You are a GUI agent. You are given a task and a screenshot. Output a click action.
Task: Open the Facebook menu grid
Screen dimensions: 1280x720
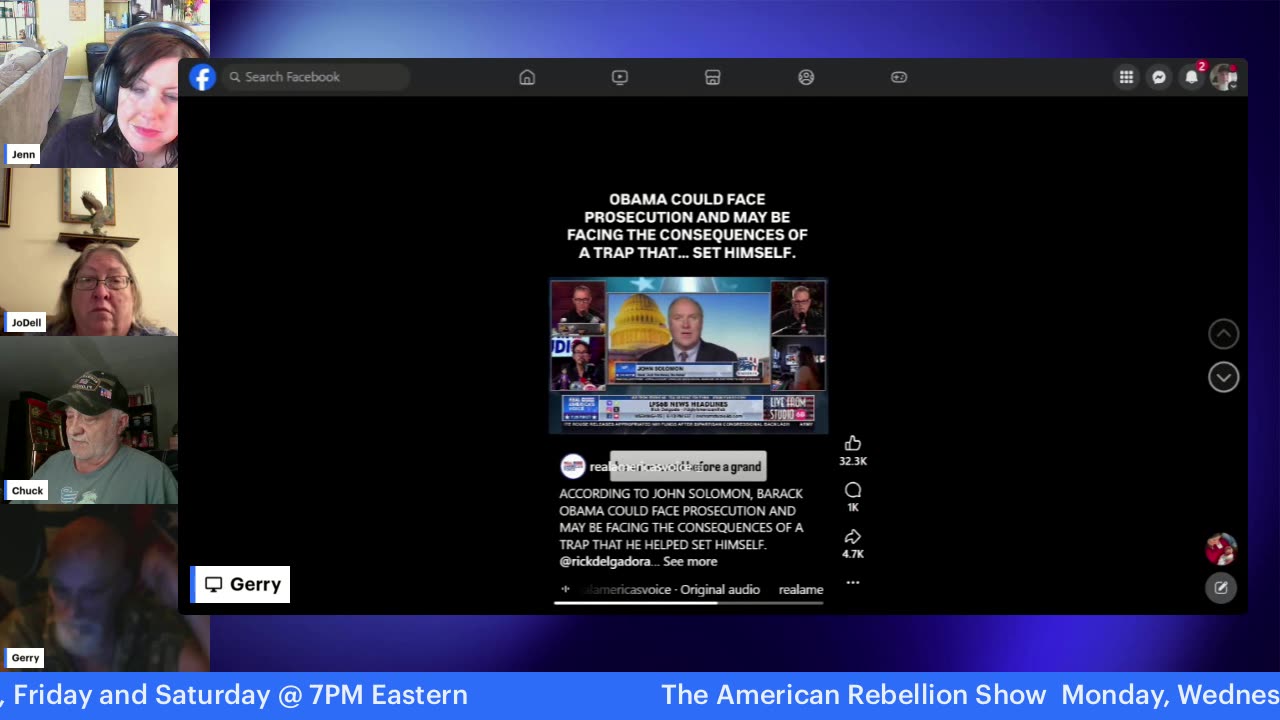tap(1126, 77)
